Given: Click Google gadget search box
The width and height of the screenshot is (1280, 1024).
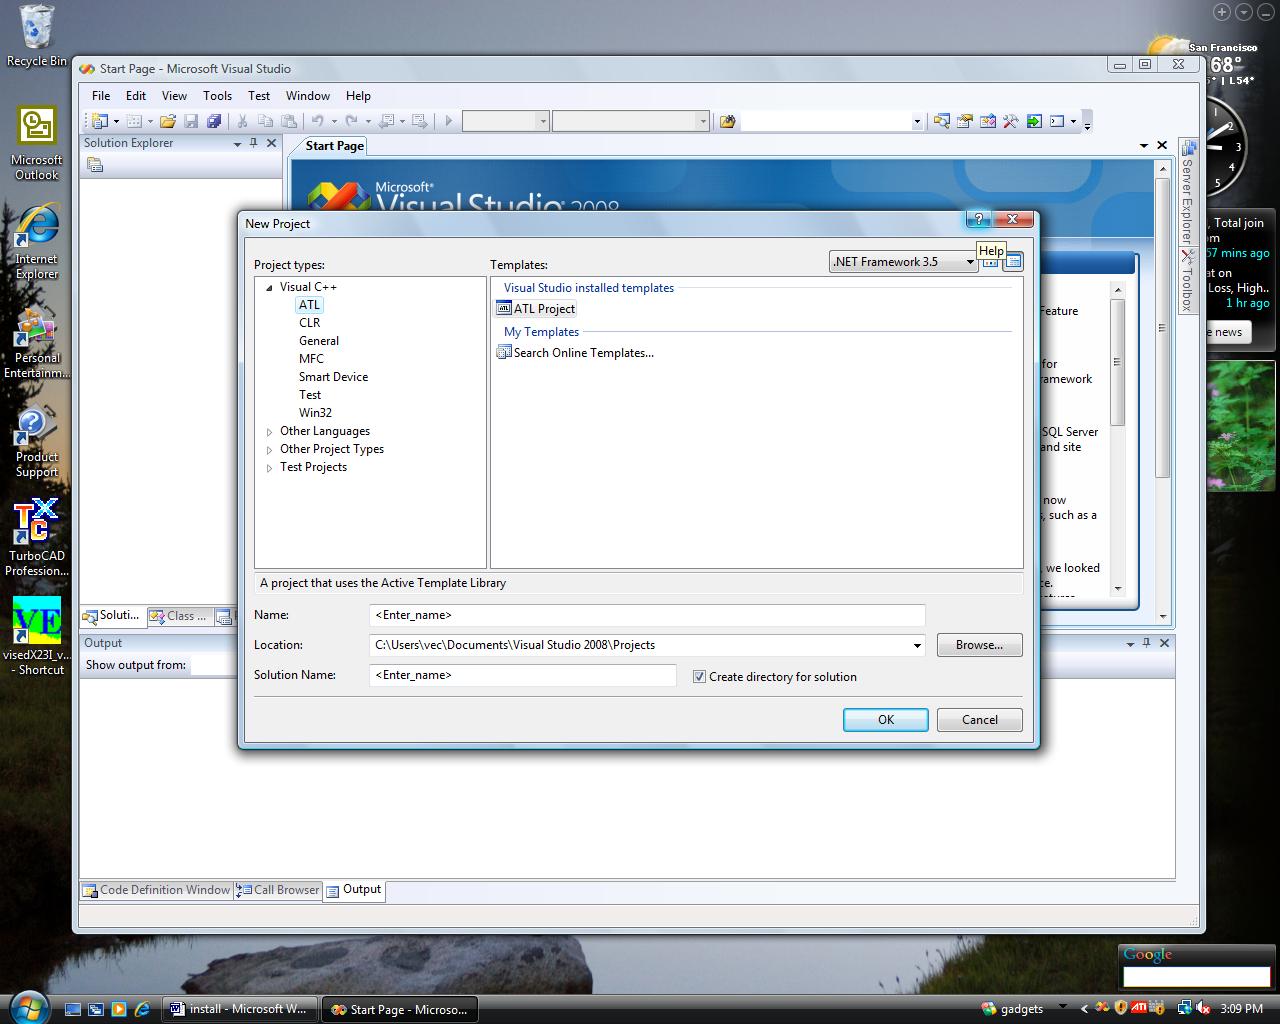Looking at the screenshot, I should click(x=1196, y=977).
